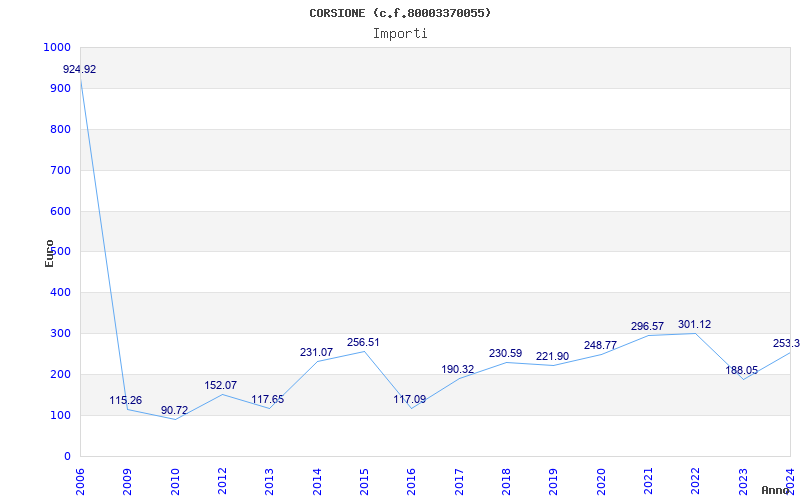
Task: Click the 900 y-axis tick label
Action: (x=61, y=88)
